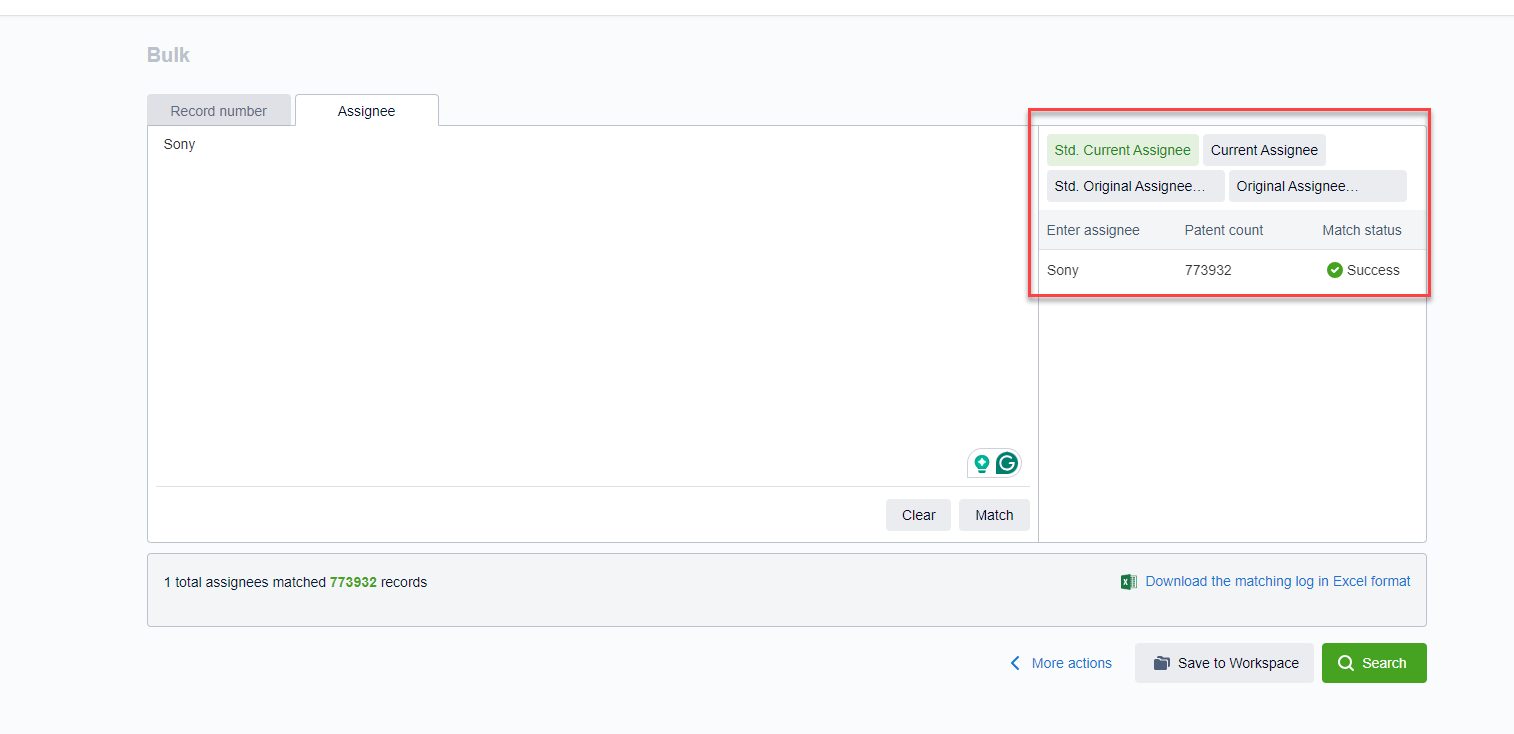Click the magnifier icon on the Search button
The width and height of the screenshot is (1514, 734).
click(1346, 663)
